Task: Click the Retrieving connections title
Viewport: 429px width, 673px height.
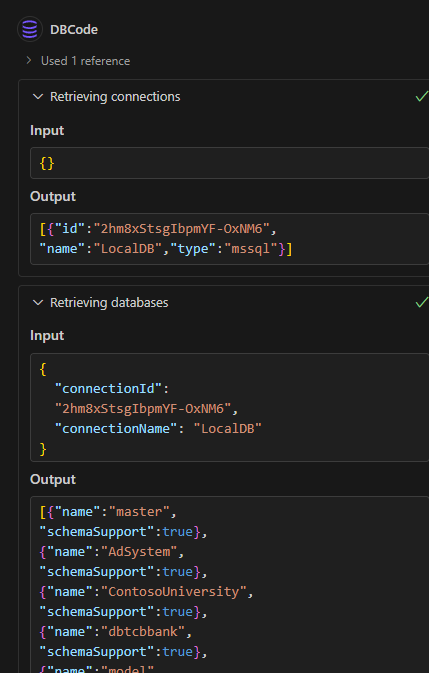Action: (115, 97)
